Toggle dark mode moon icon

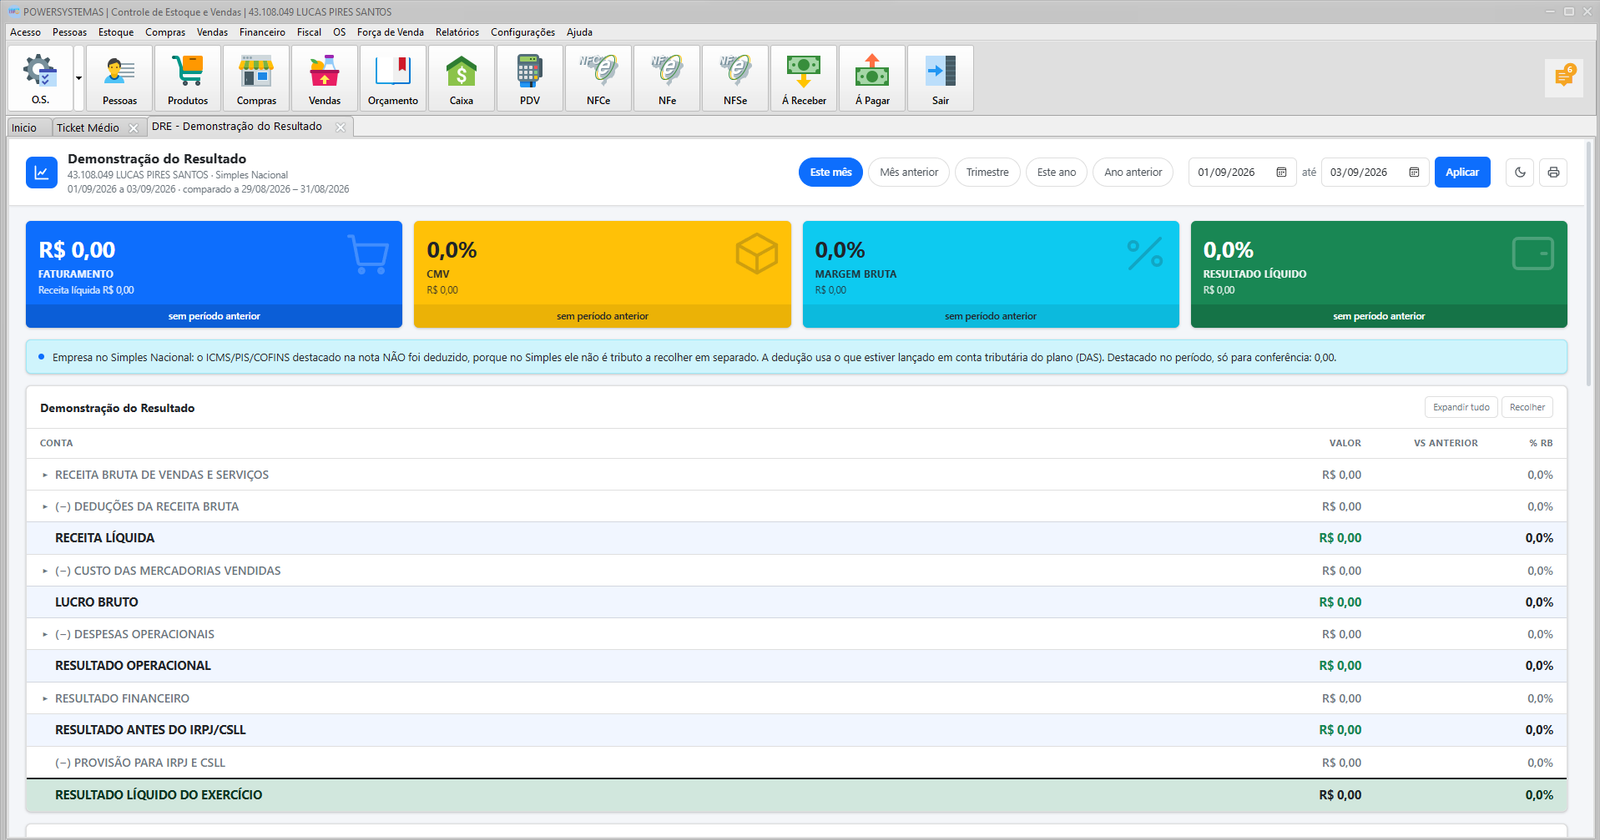click(x=1520, y=172)
